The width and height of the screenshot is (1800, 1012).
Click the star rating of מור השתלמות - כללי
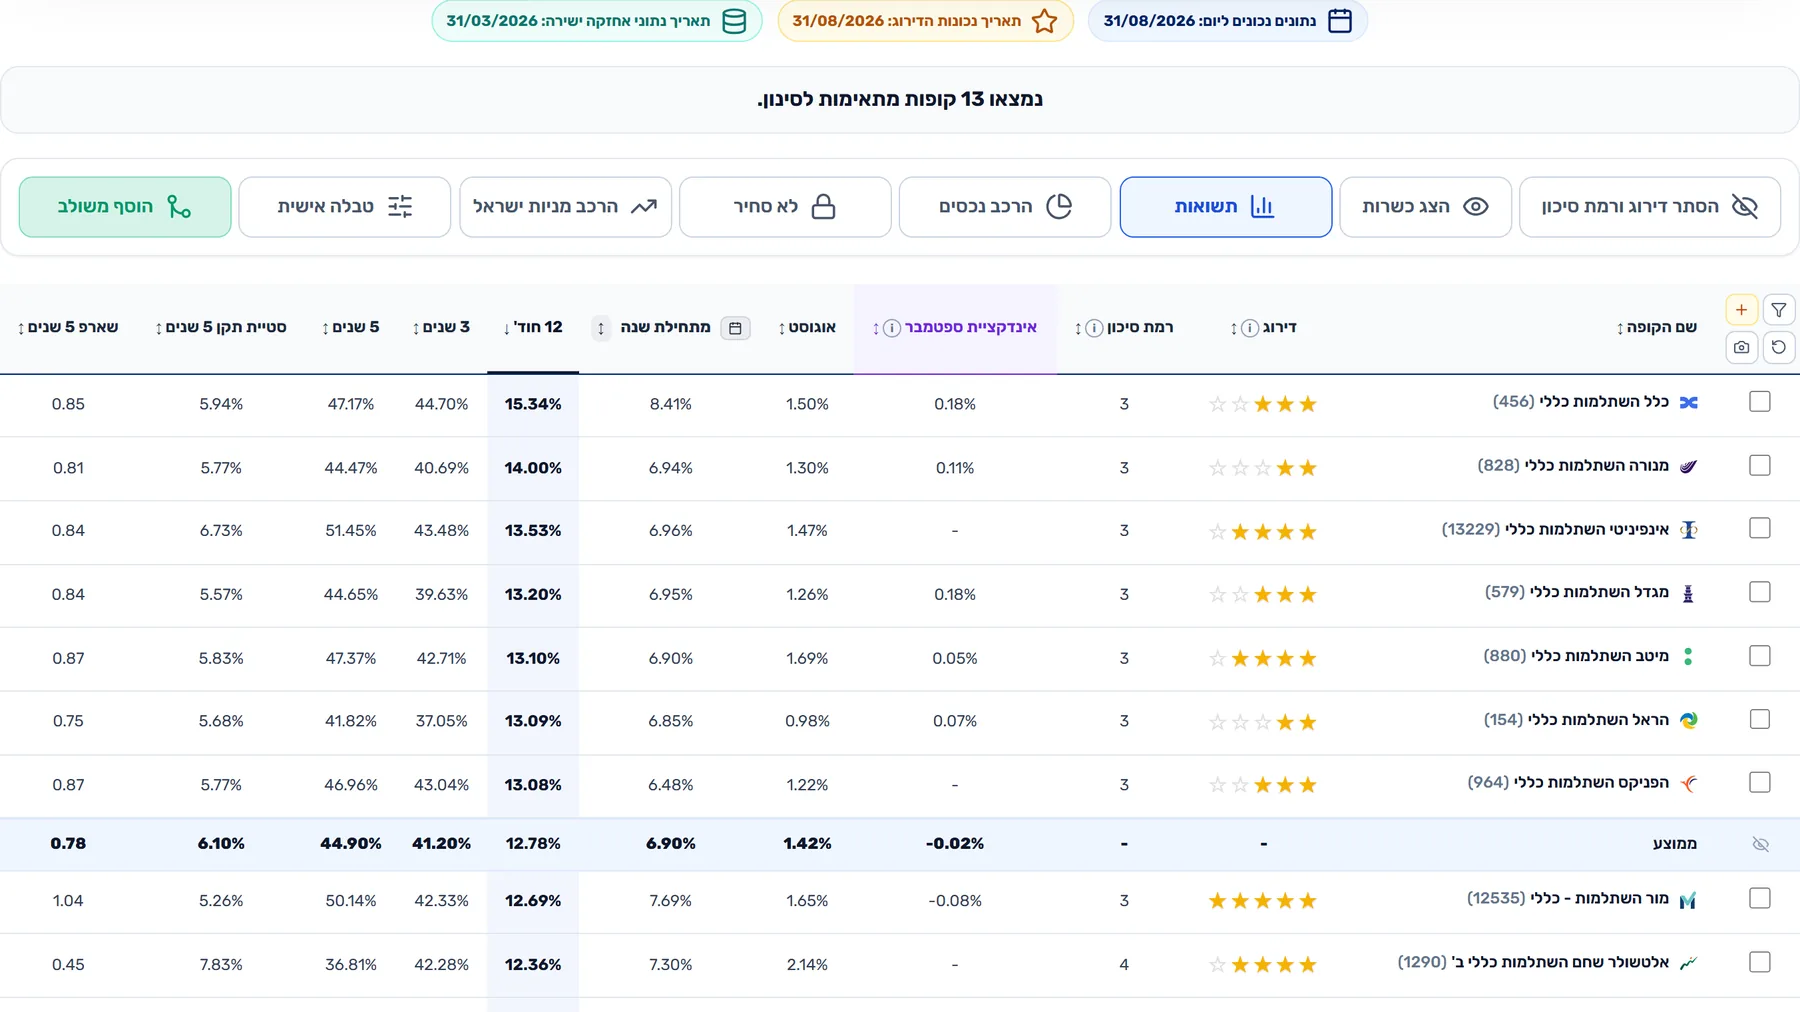point(1263,901)
